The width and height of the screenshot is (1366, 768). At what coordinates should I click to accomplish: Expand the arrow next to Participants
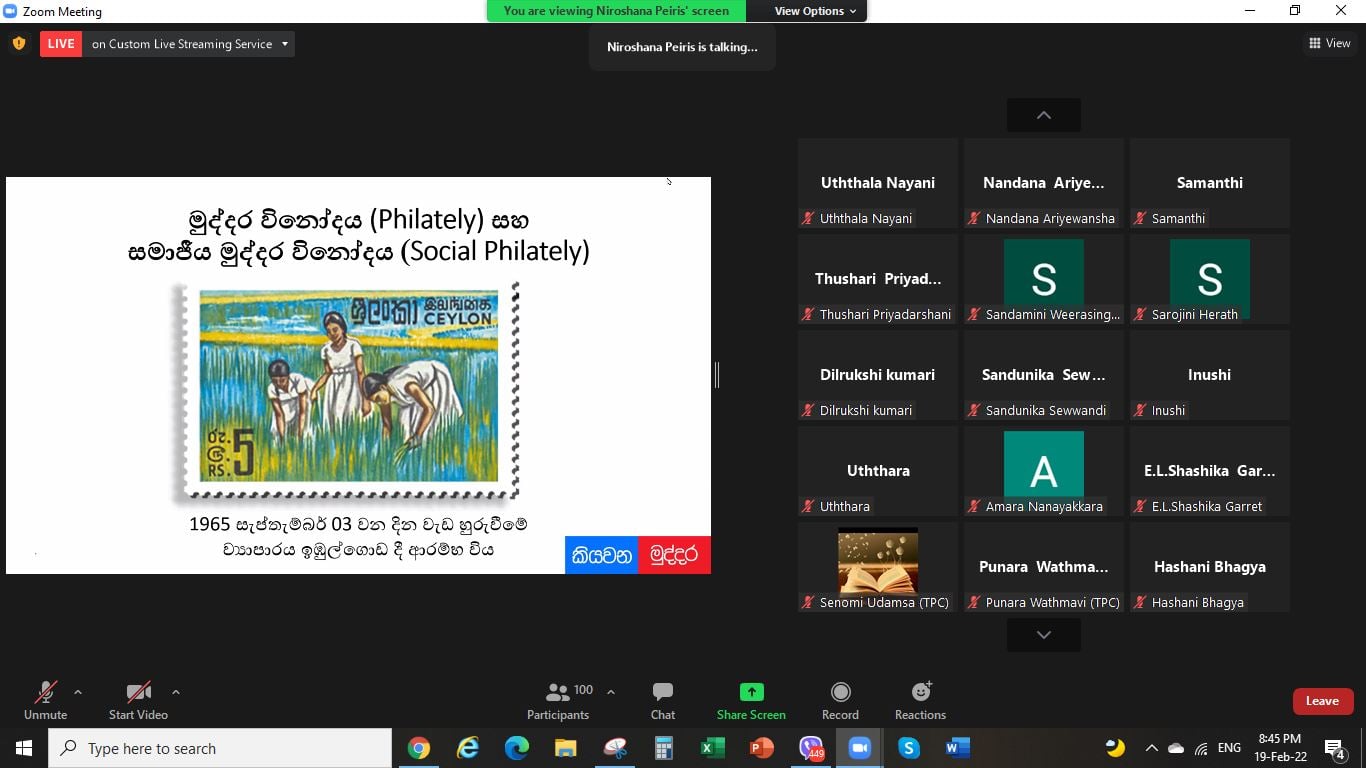click(x=611, y=692)
